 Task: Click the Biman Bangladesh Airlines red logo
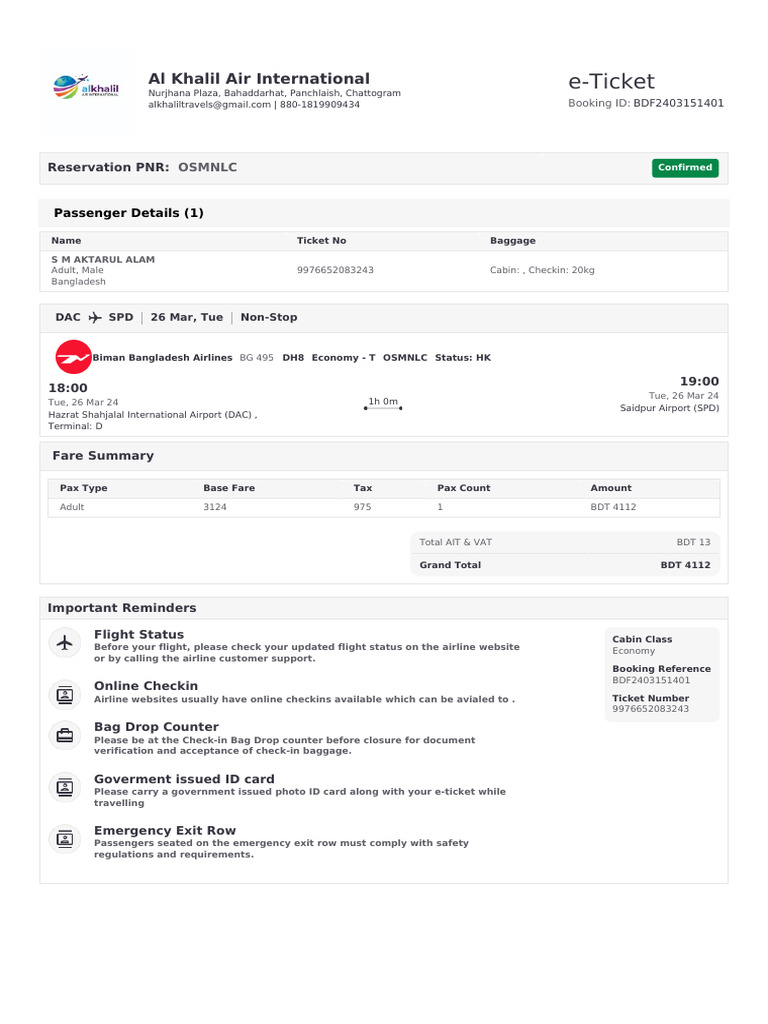72,357
